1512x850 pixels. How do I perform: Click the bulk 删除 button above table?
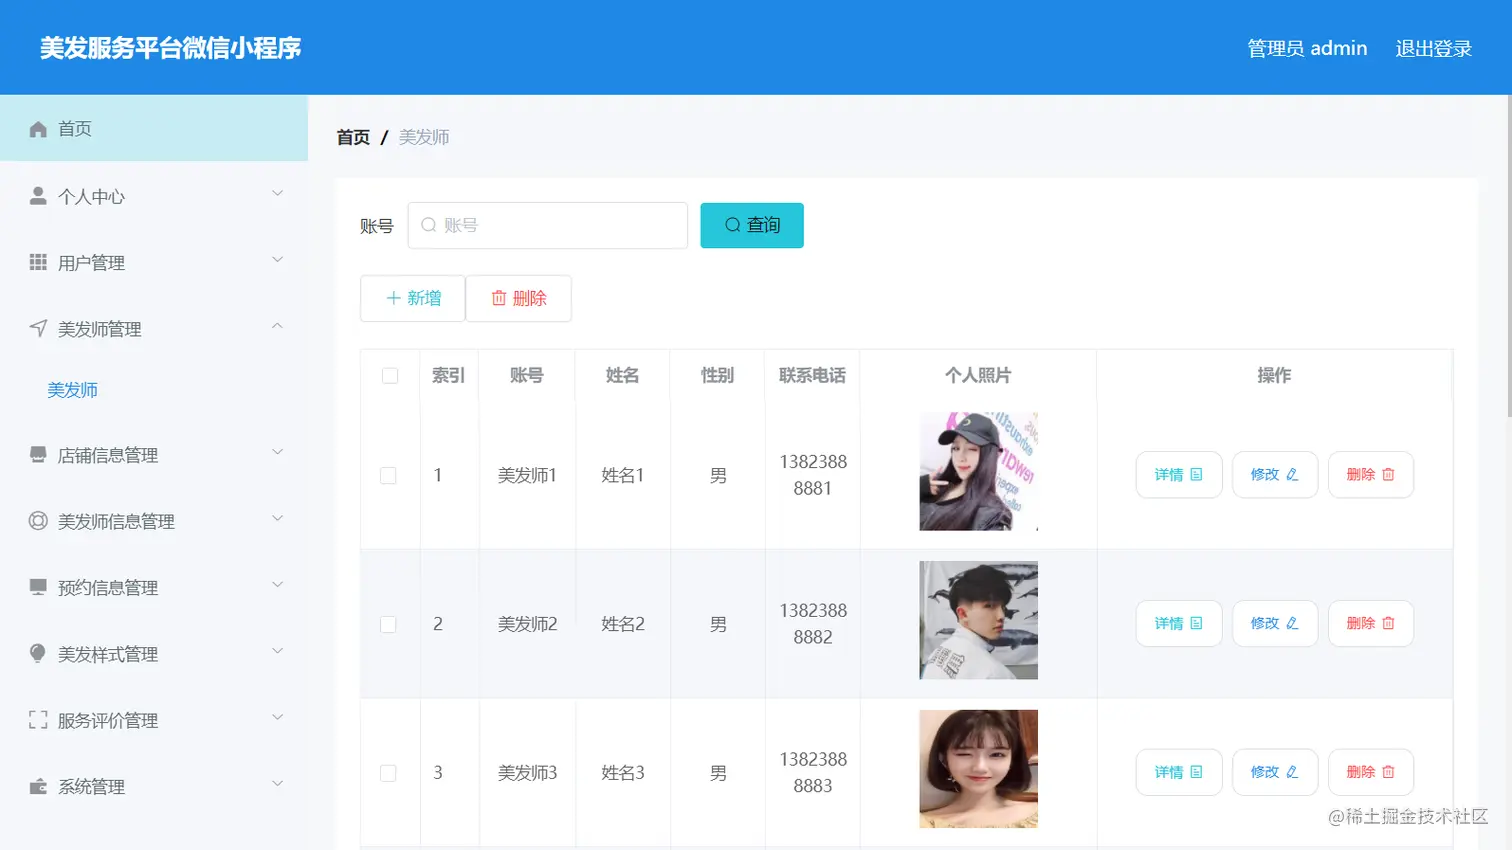(x=519, y=298)
